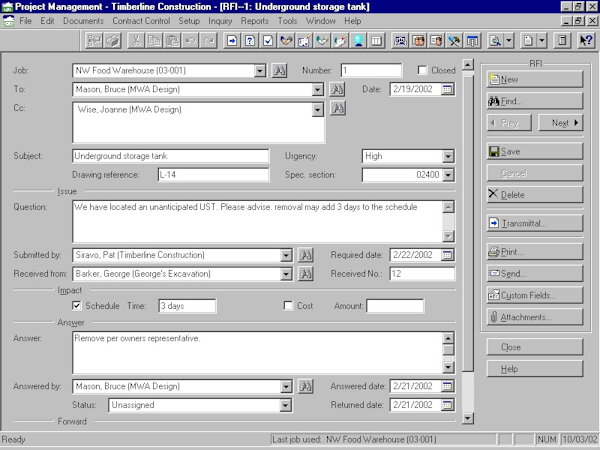Click the form's vertical scrollbar down arrow
The height and width of the screenshot is (450, 600).
pyautogui.click(x=467, y=413)
